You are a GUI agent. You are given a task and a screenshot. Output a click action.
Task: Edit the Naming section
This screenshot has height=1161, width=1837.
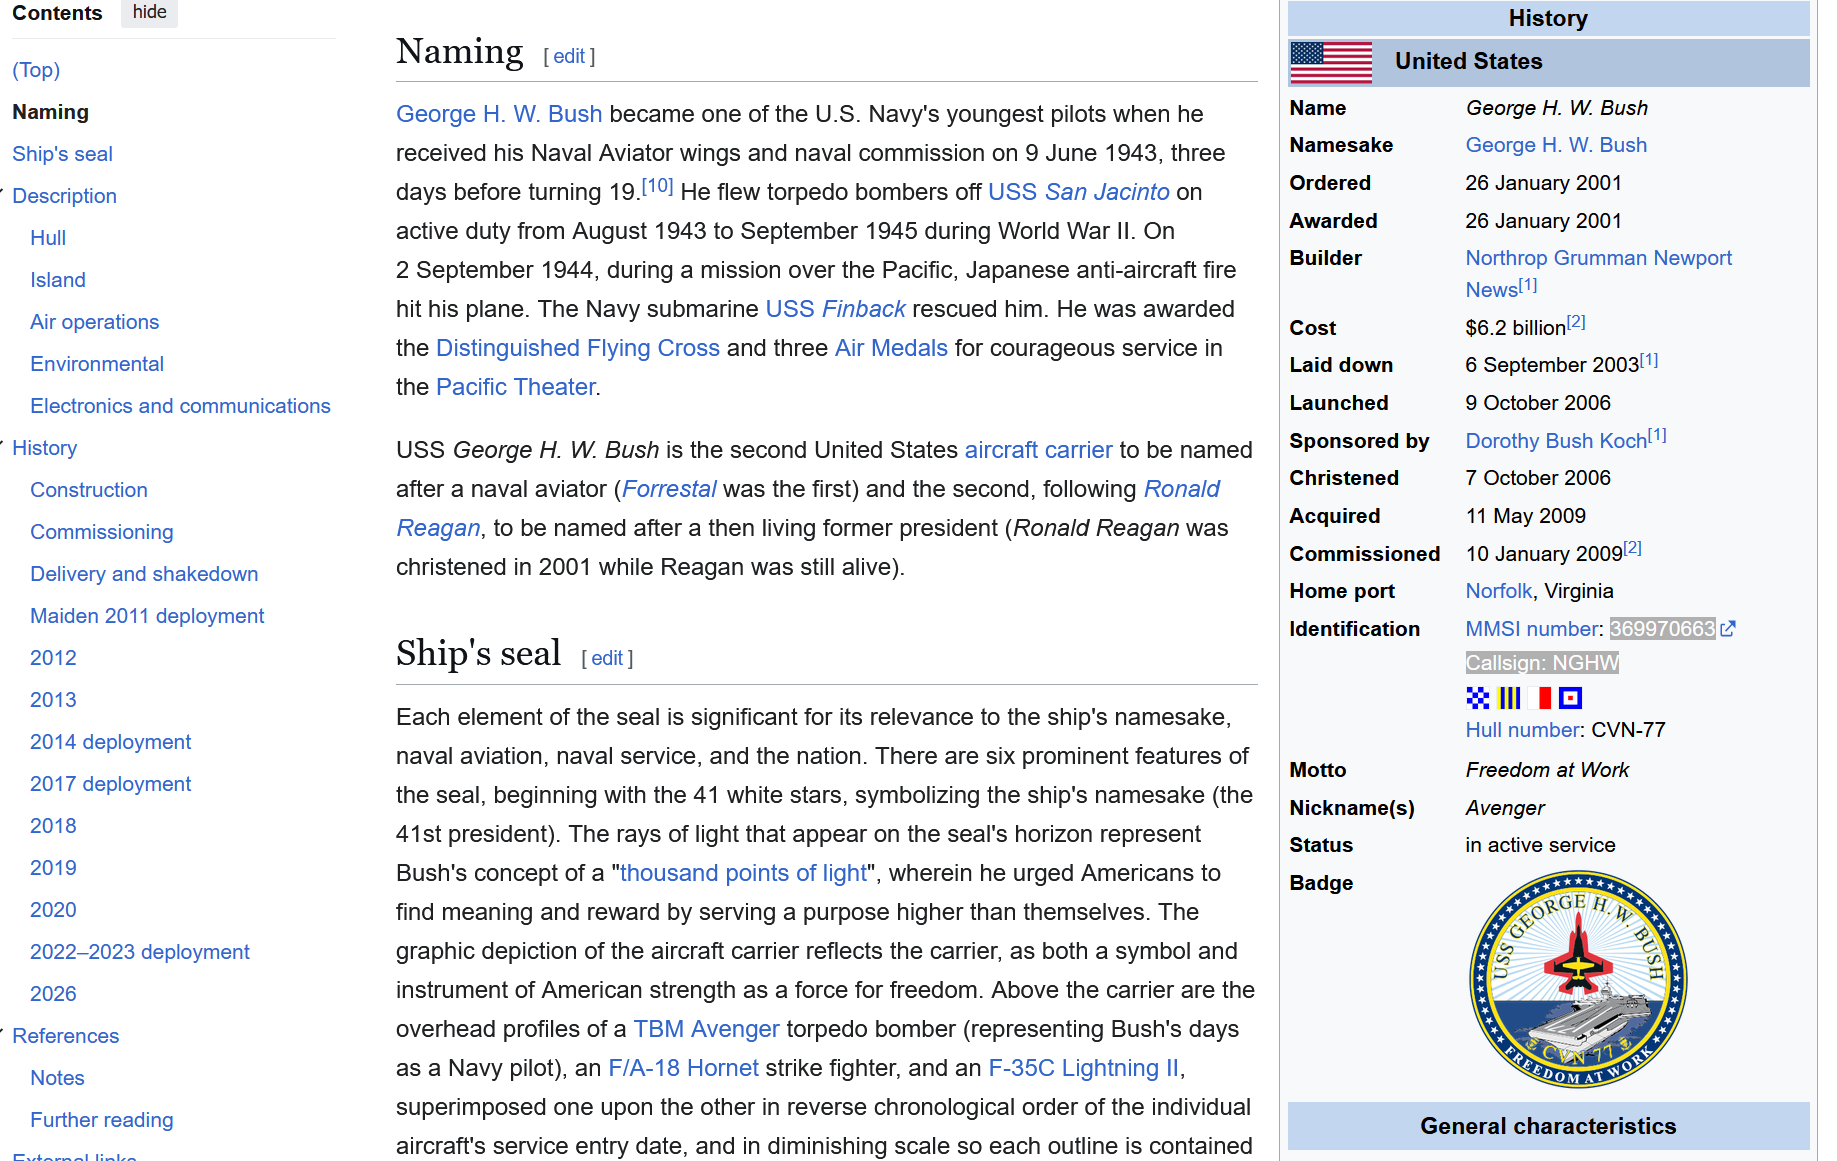point(569,57)
